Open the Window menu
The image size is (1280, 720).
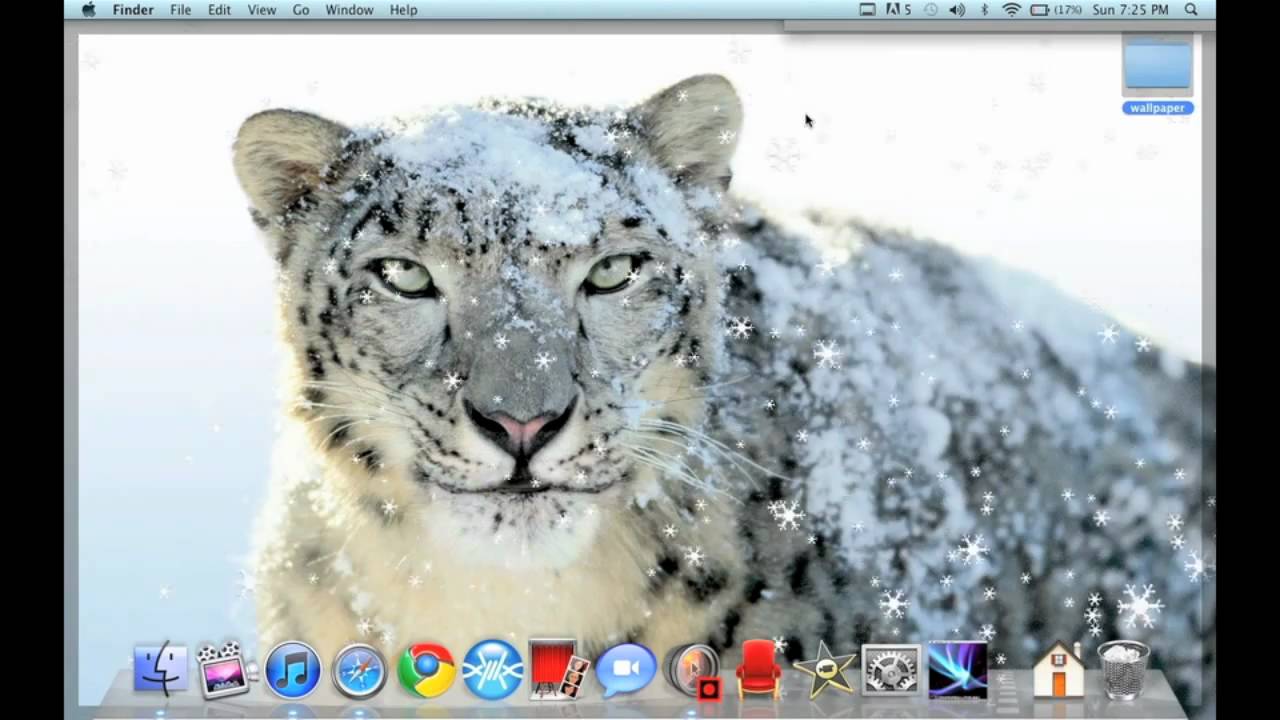coord(349,10)
